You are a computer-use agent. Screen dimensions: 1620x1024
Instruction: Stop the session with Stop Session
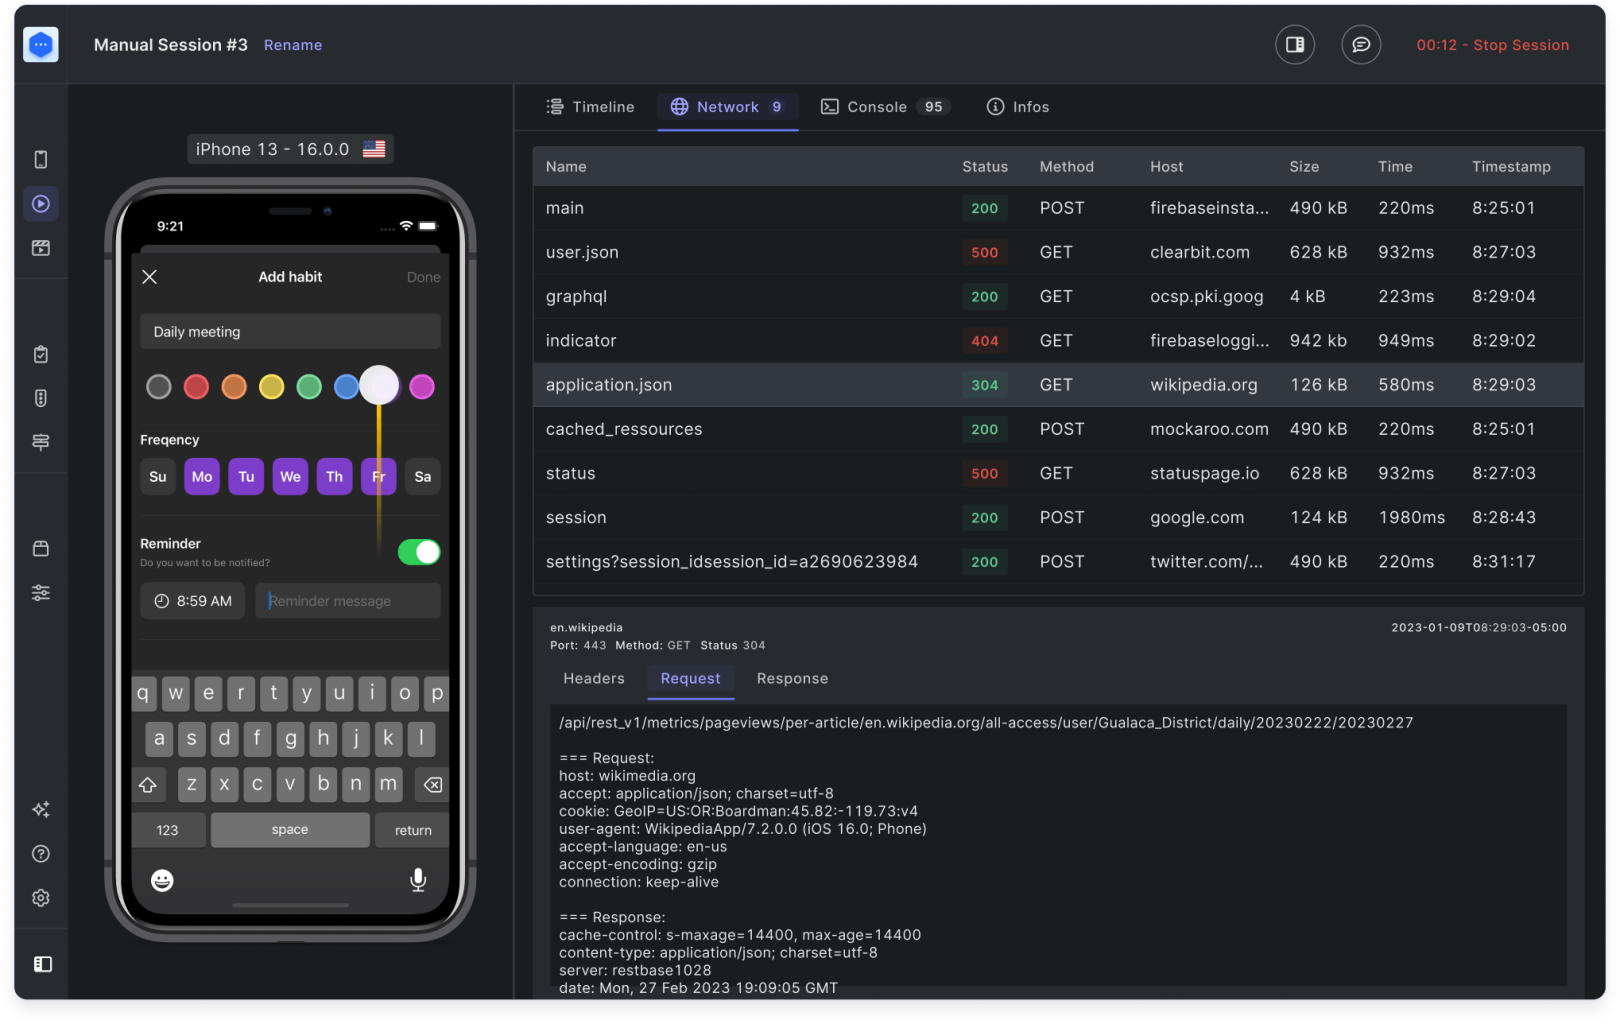click(x=1493, y=45)
